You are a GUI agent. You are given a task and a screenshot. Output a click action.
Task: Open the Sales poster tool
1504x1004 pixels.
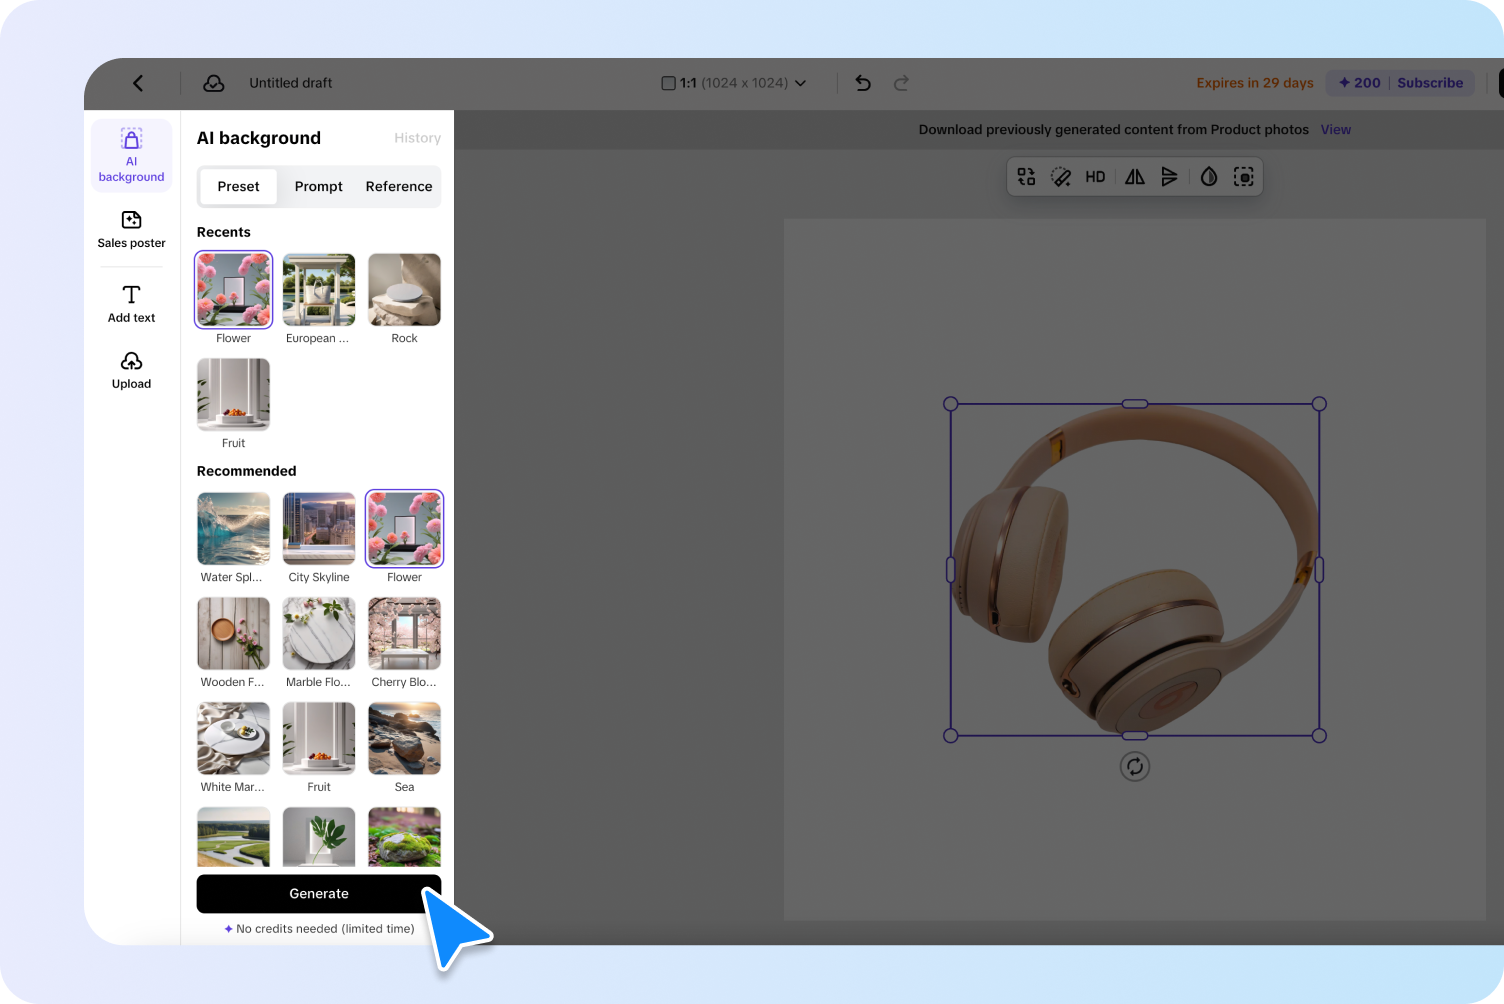(x=131, y=229)
